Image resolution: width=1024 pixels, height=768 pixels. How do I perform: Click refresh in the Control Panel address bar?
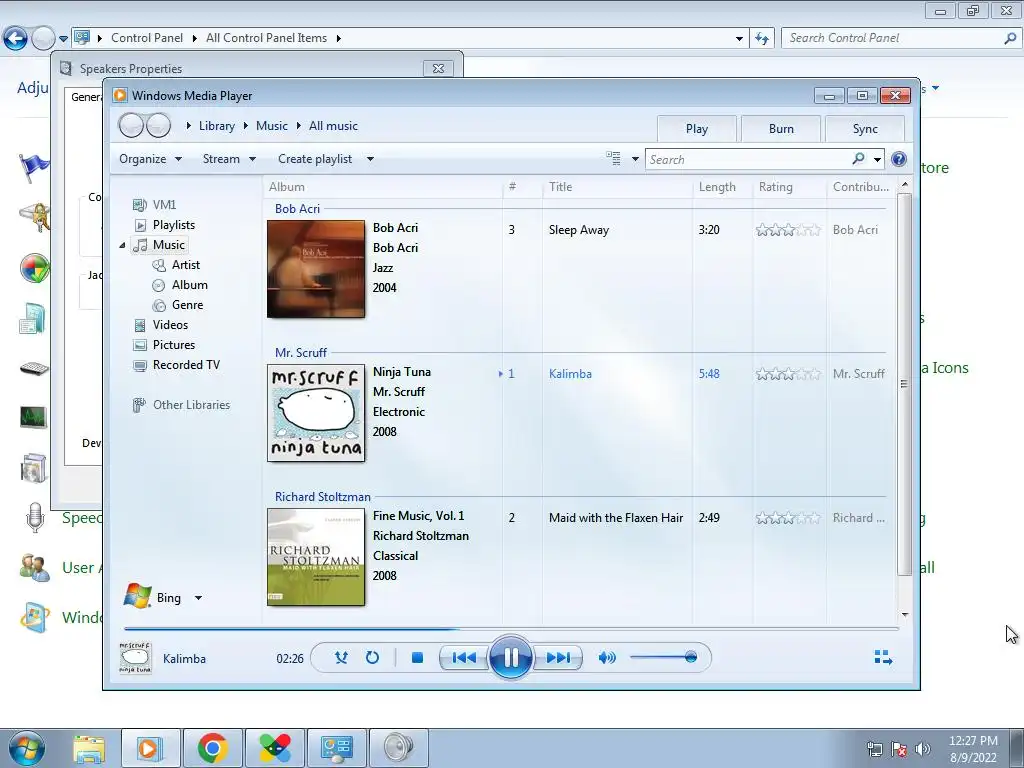pos(761,38)
